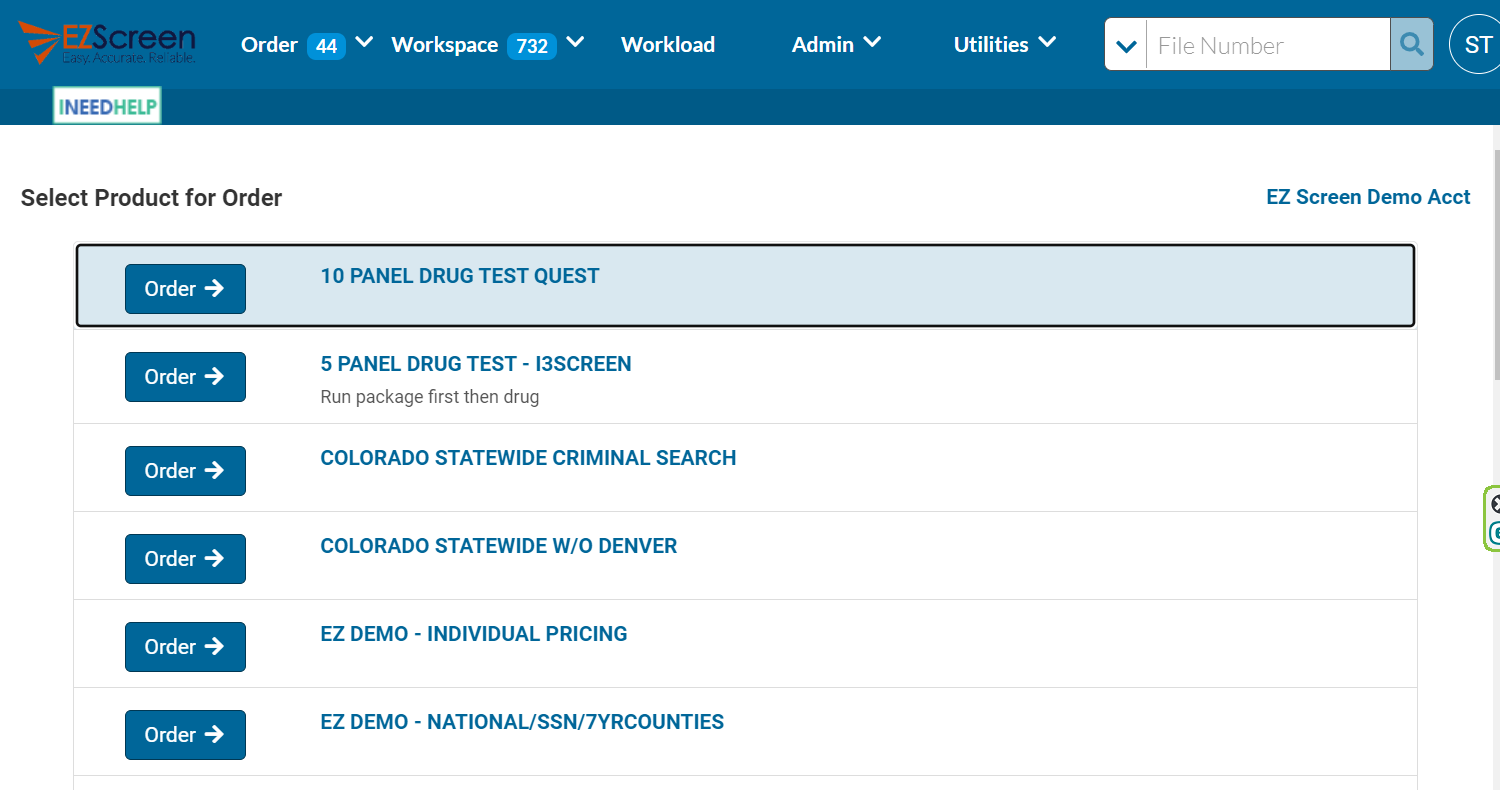Select COLORADO STATEWIDE CRIMINAL SEARCH title

[528, 458]
